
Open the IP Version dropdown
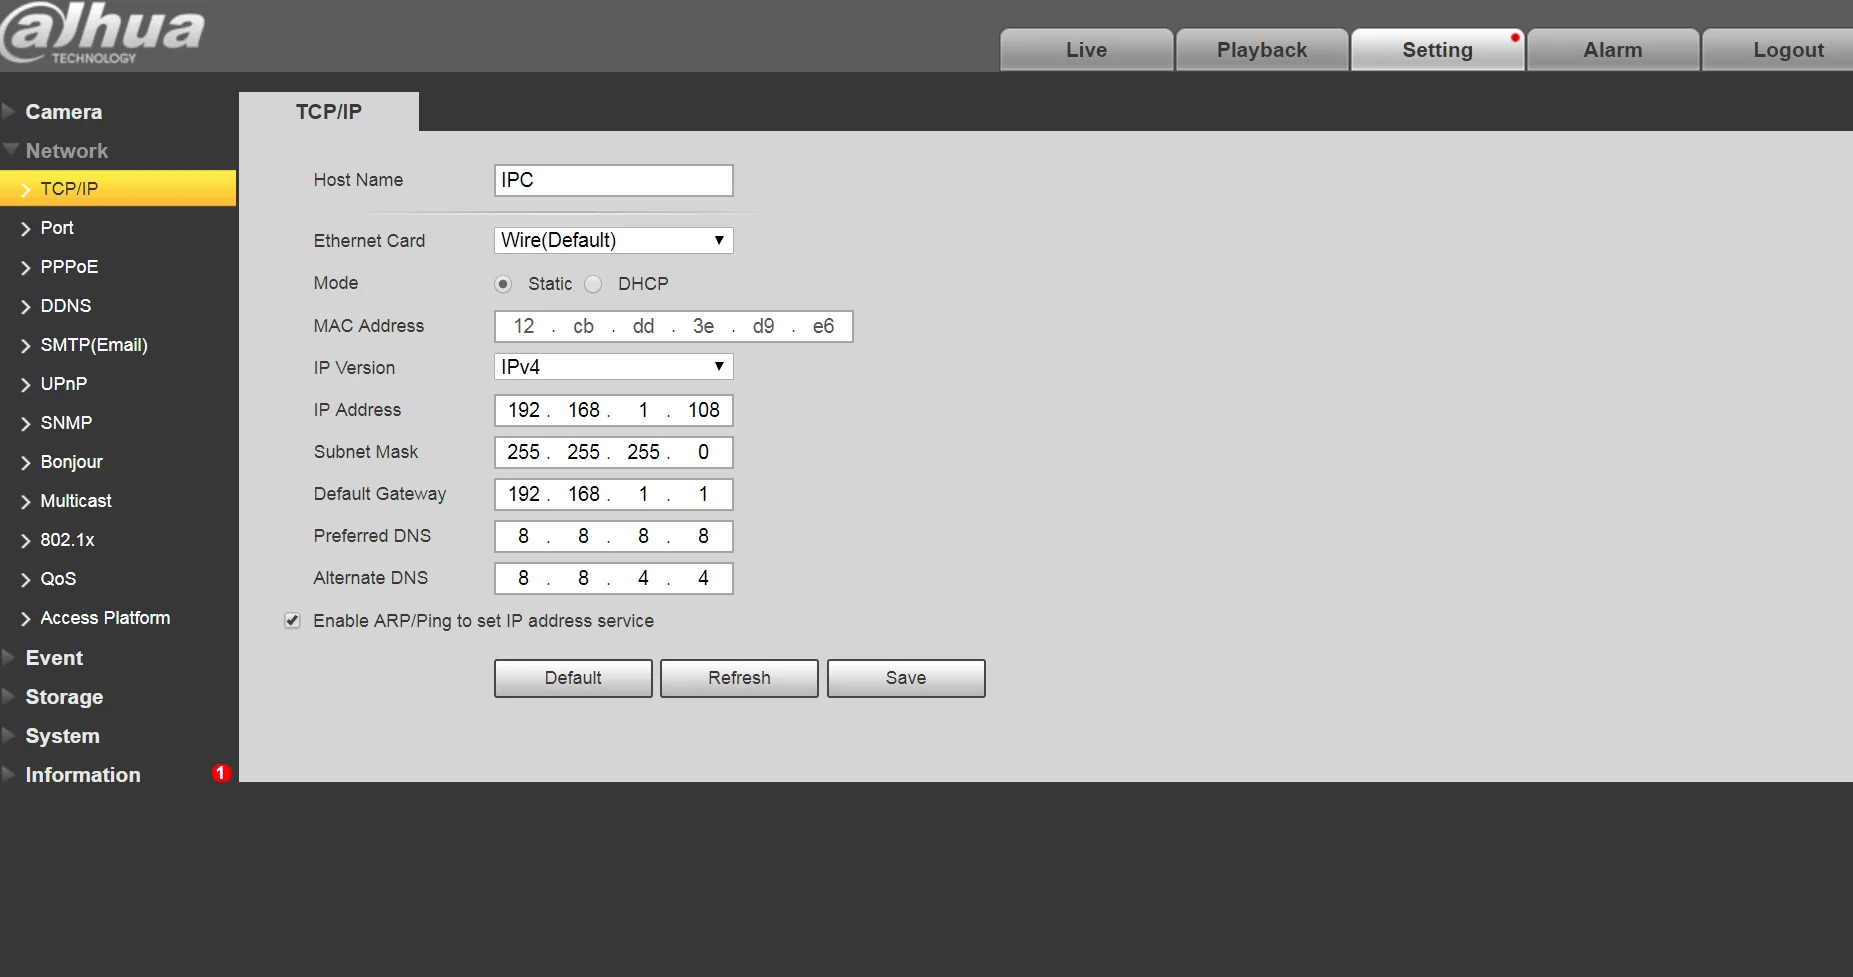613,367
